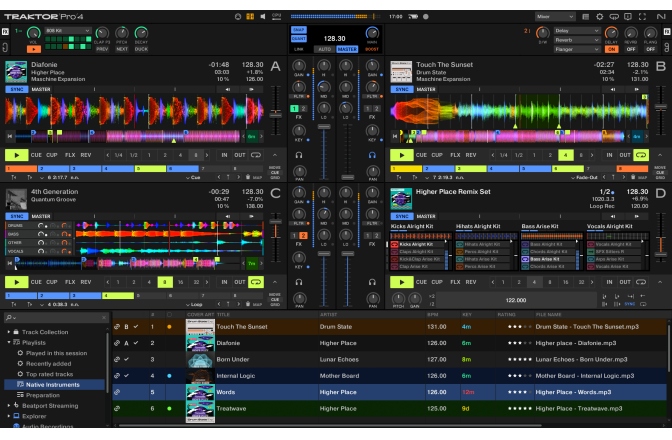
Task: Open the Preferences gear icon
Action: point(600,17)
